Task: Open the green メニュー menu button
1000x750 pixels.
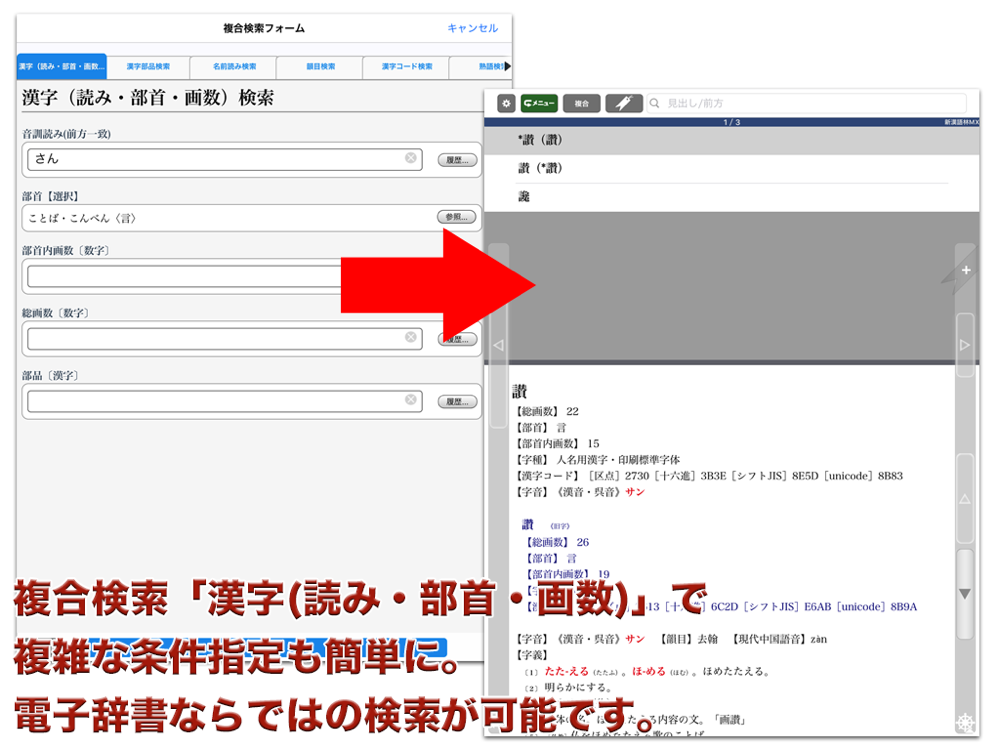Action: (539, 103)
